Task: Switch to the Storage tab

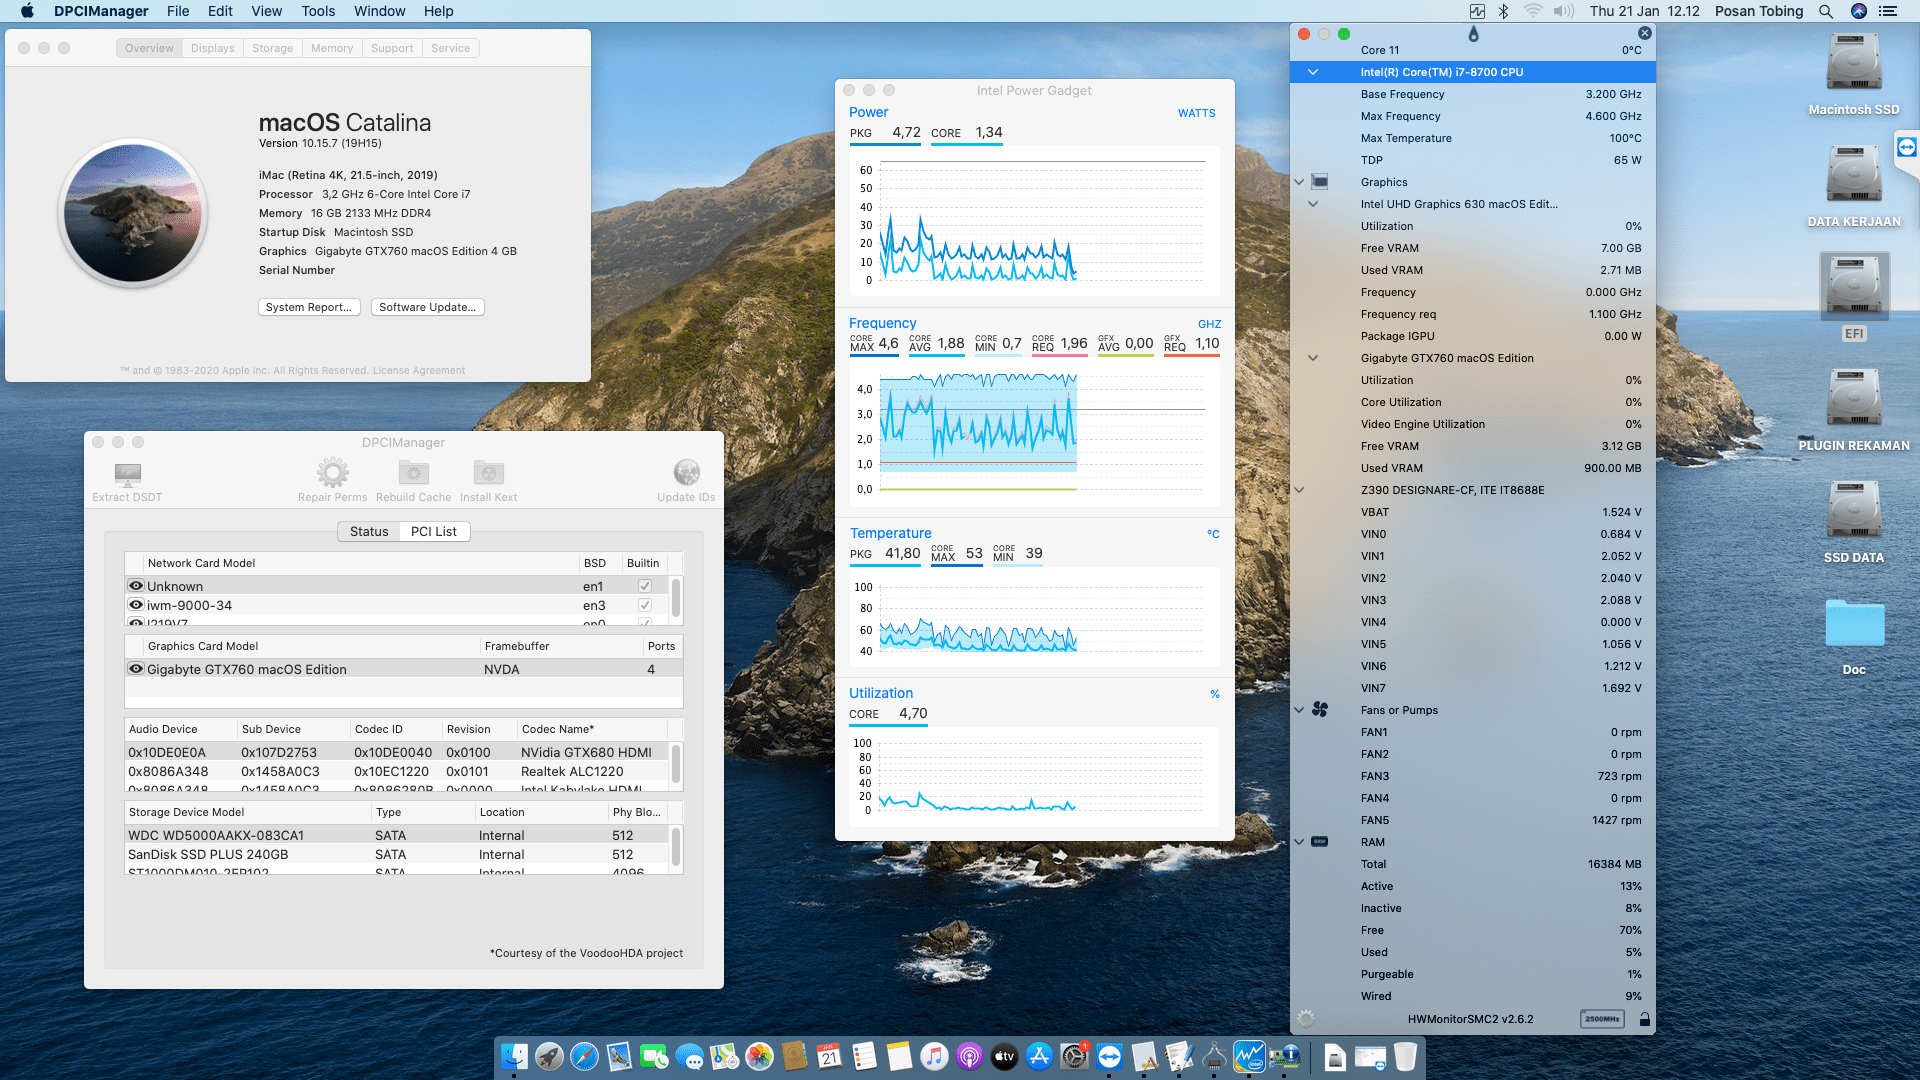Action: click(272, 48)
